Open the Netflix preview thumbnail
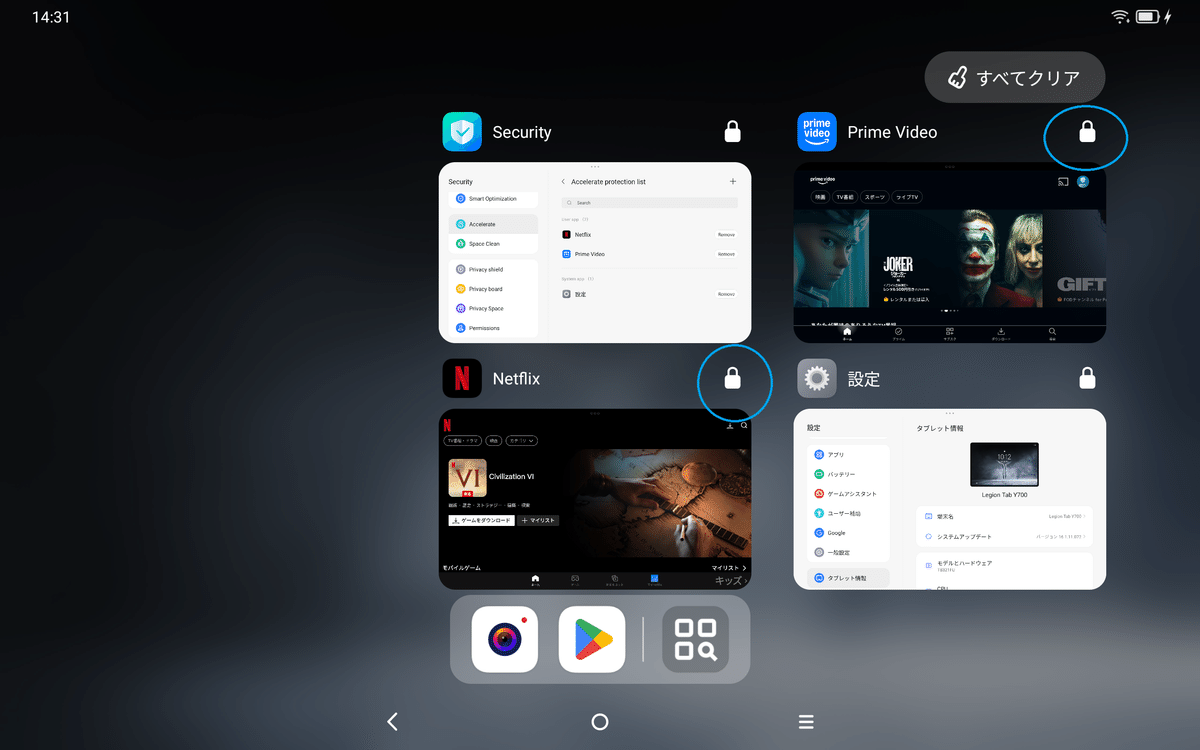The height and width of the screenshot is (750, 1200). coord(595,500)
